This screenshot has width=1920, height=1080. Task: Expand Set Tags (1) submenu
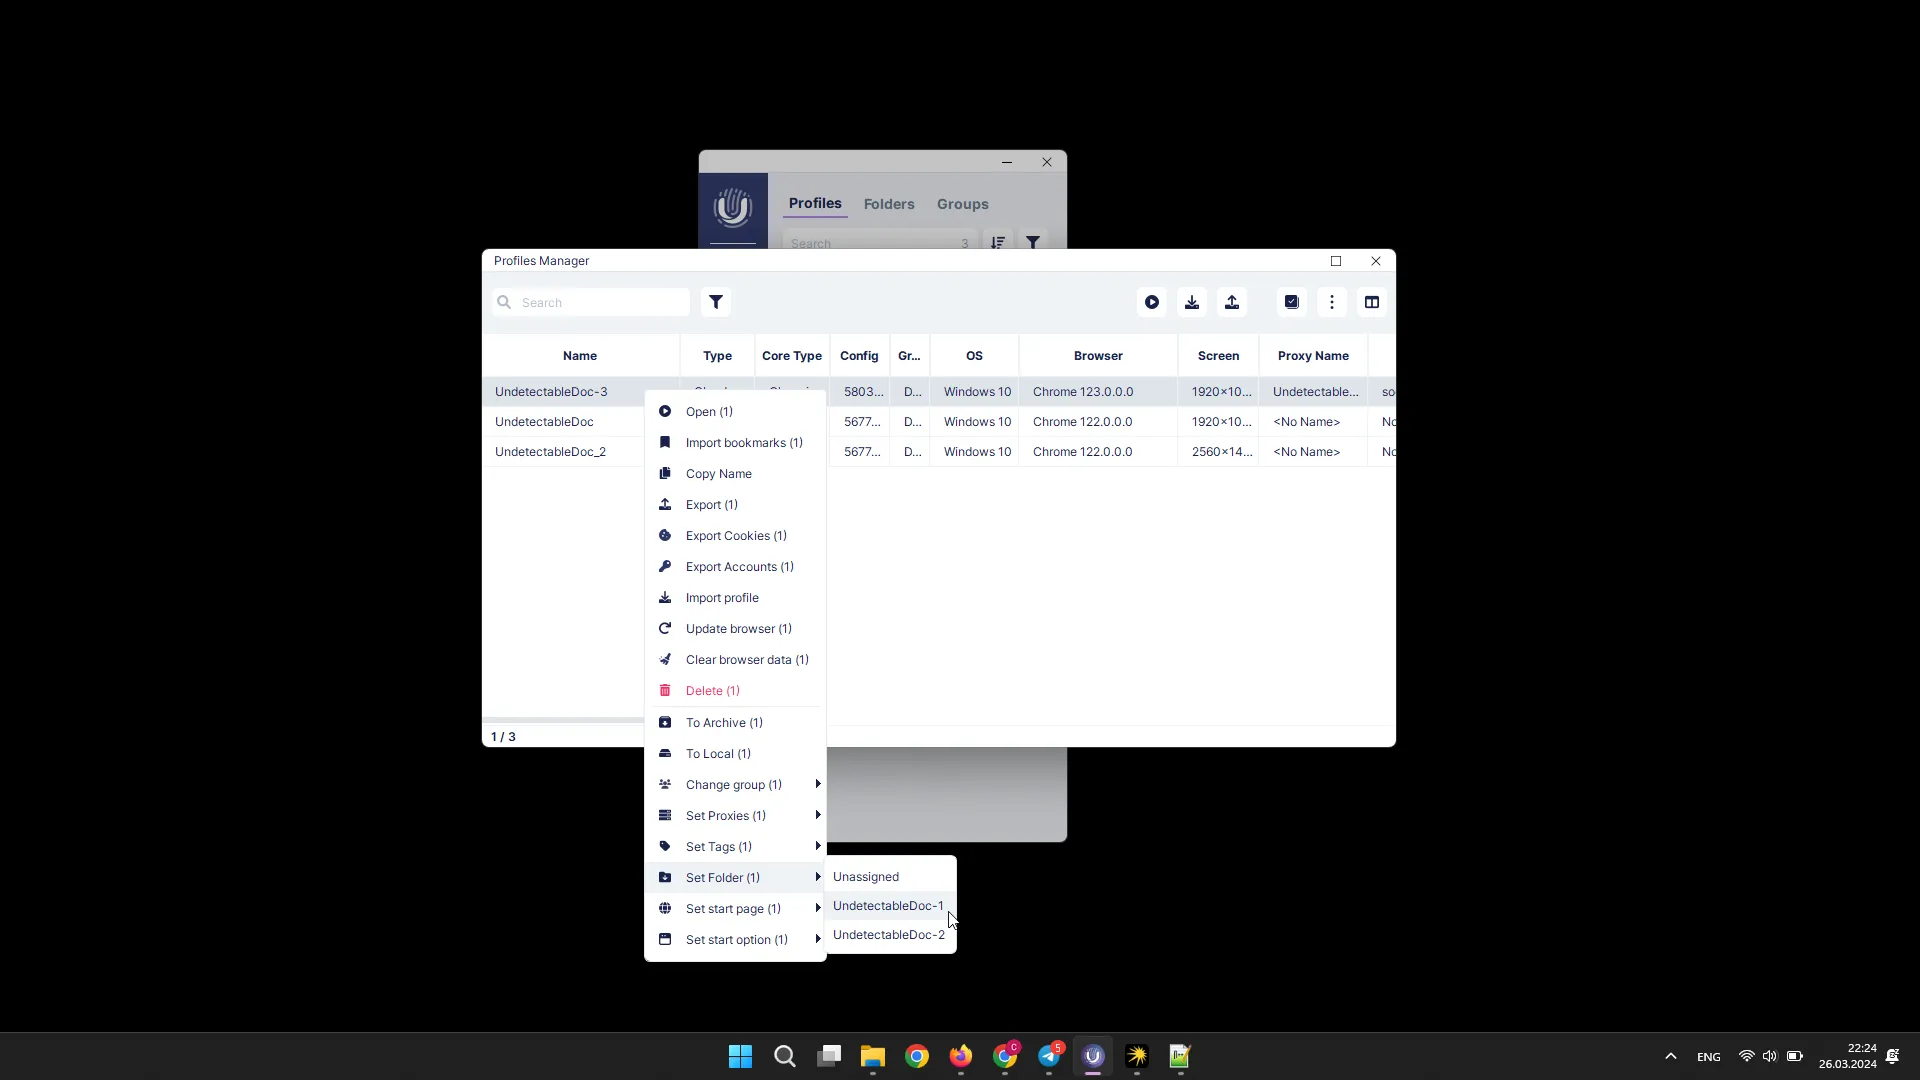tap(818, 846)
